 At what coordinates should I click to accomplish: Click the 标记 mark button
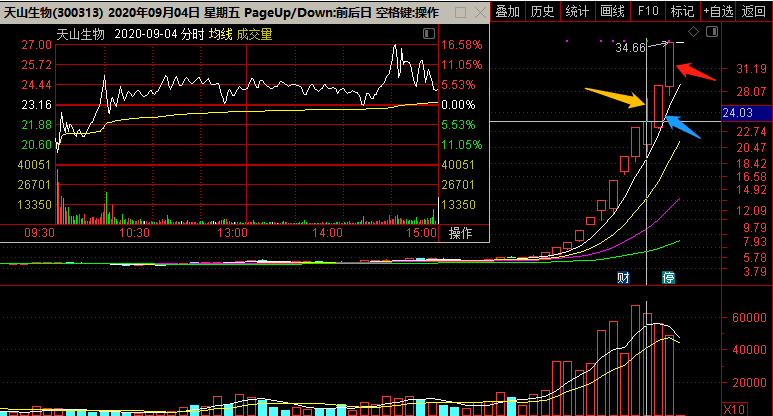[x=683, y=11]
